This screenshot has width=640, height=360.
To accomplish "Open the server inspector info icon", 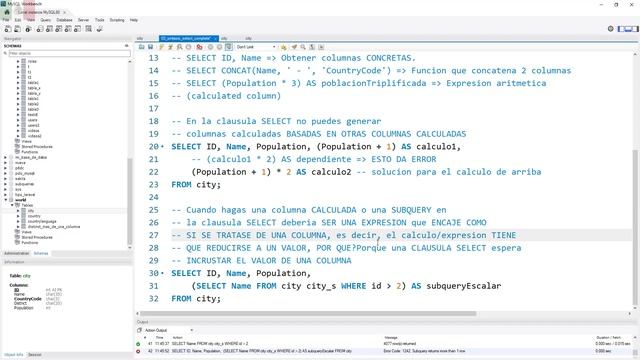I will (28, 29).
